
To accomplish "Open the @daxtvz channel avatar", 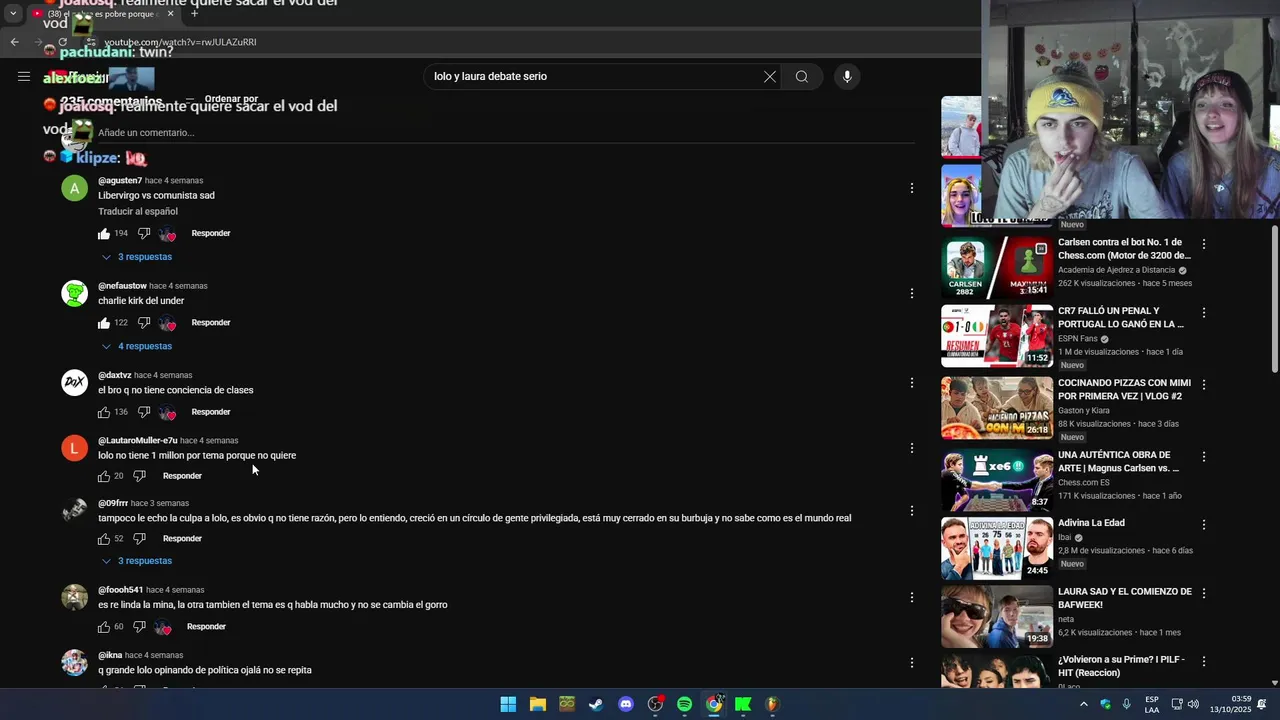I will [75, 383].
